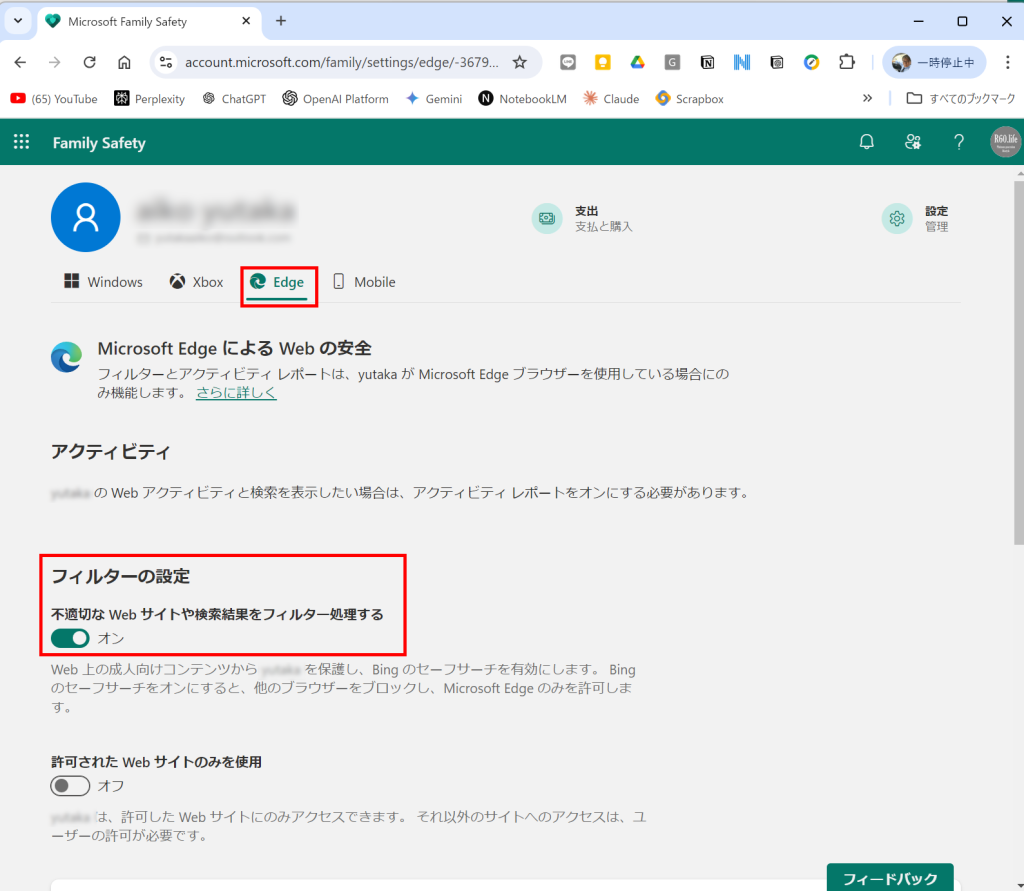1024x891 pixels.
Task: Select the Mobile tab
Action: (364, 282)
